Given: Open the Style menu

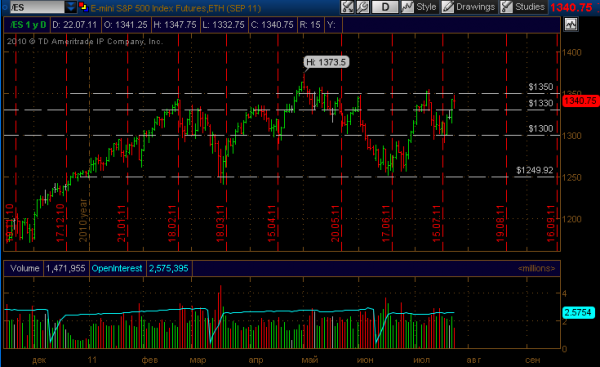Looking at the screenshot, I should click(x=426, y=7).
